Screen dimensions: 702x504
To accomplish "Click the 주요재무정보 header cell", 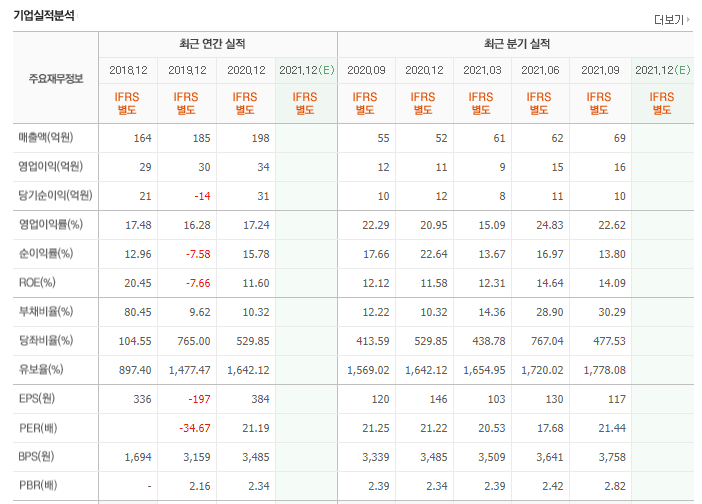I will click(x=56, y=79).
